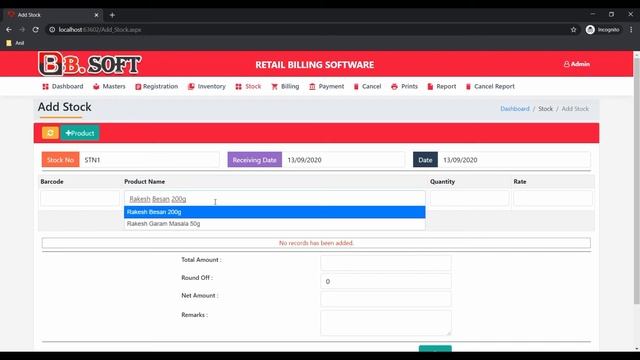Click the page vertical scrollbar
The width and height of the screenshot is (640, 360).
click(636, 180)
